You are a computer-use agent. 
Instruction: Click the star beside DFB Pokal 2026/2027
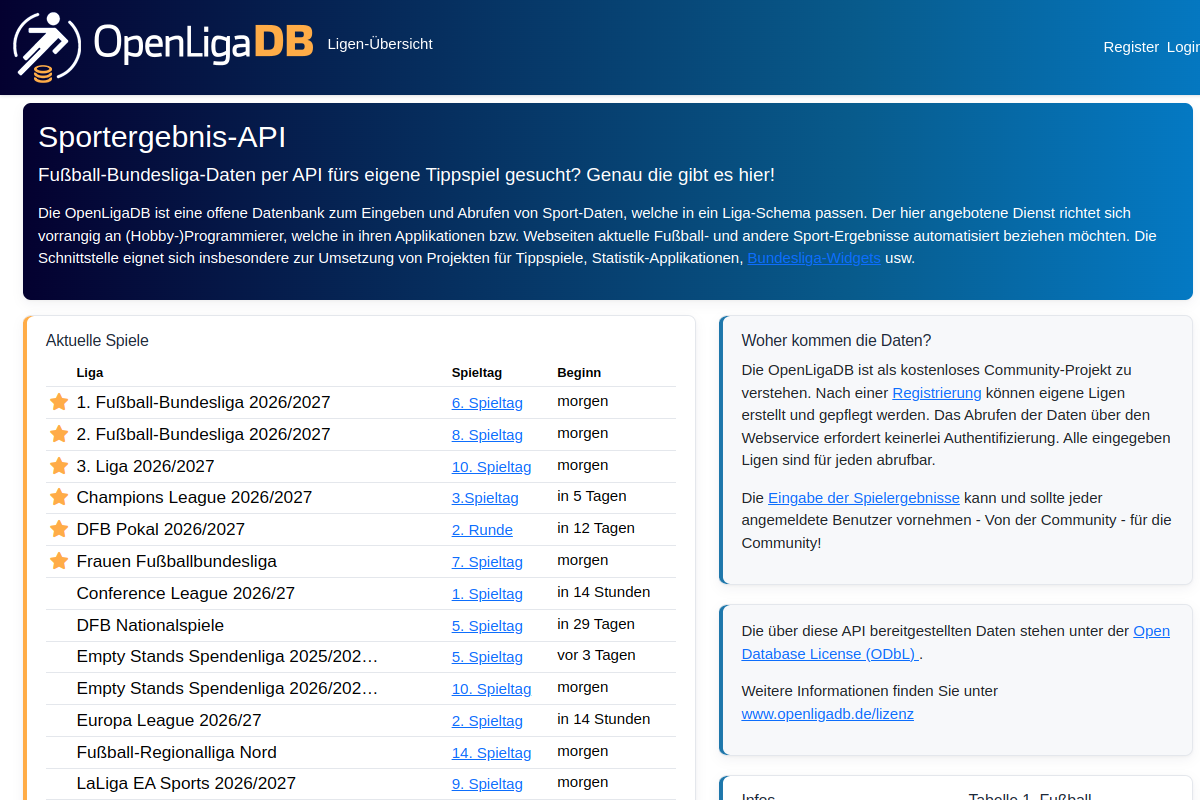tap(59, 529)
